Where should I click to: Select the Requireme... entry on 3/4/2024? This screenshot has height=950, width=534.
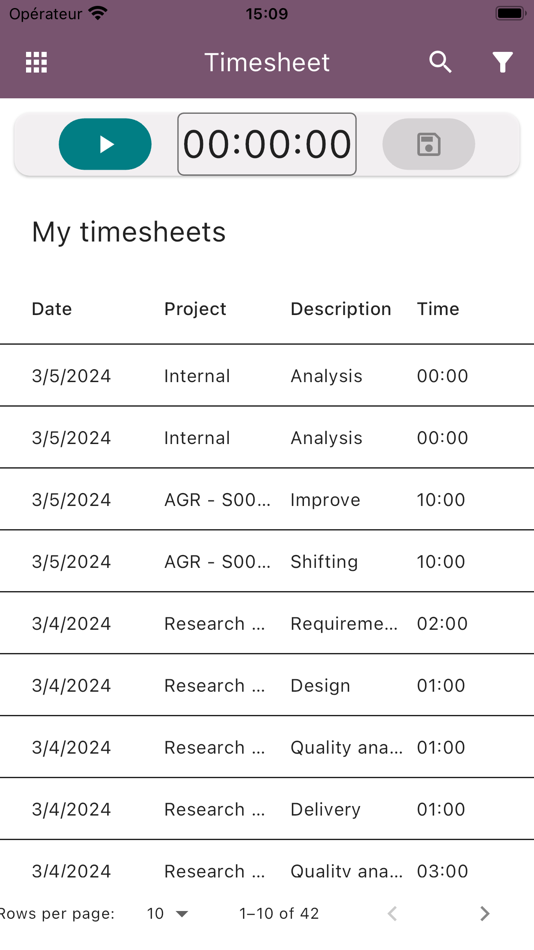coord(267,623)
